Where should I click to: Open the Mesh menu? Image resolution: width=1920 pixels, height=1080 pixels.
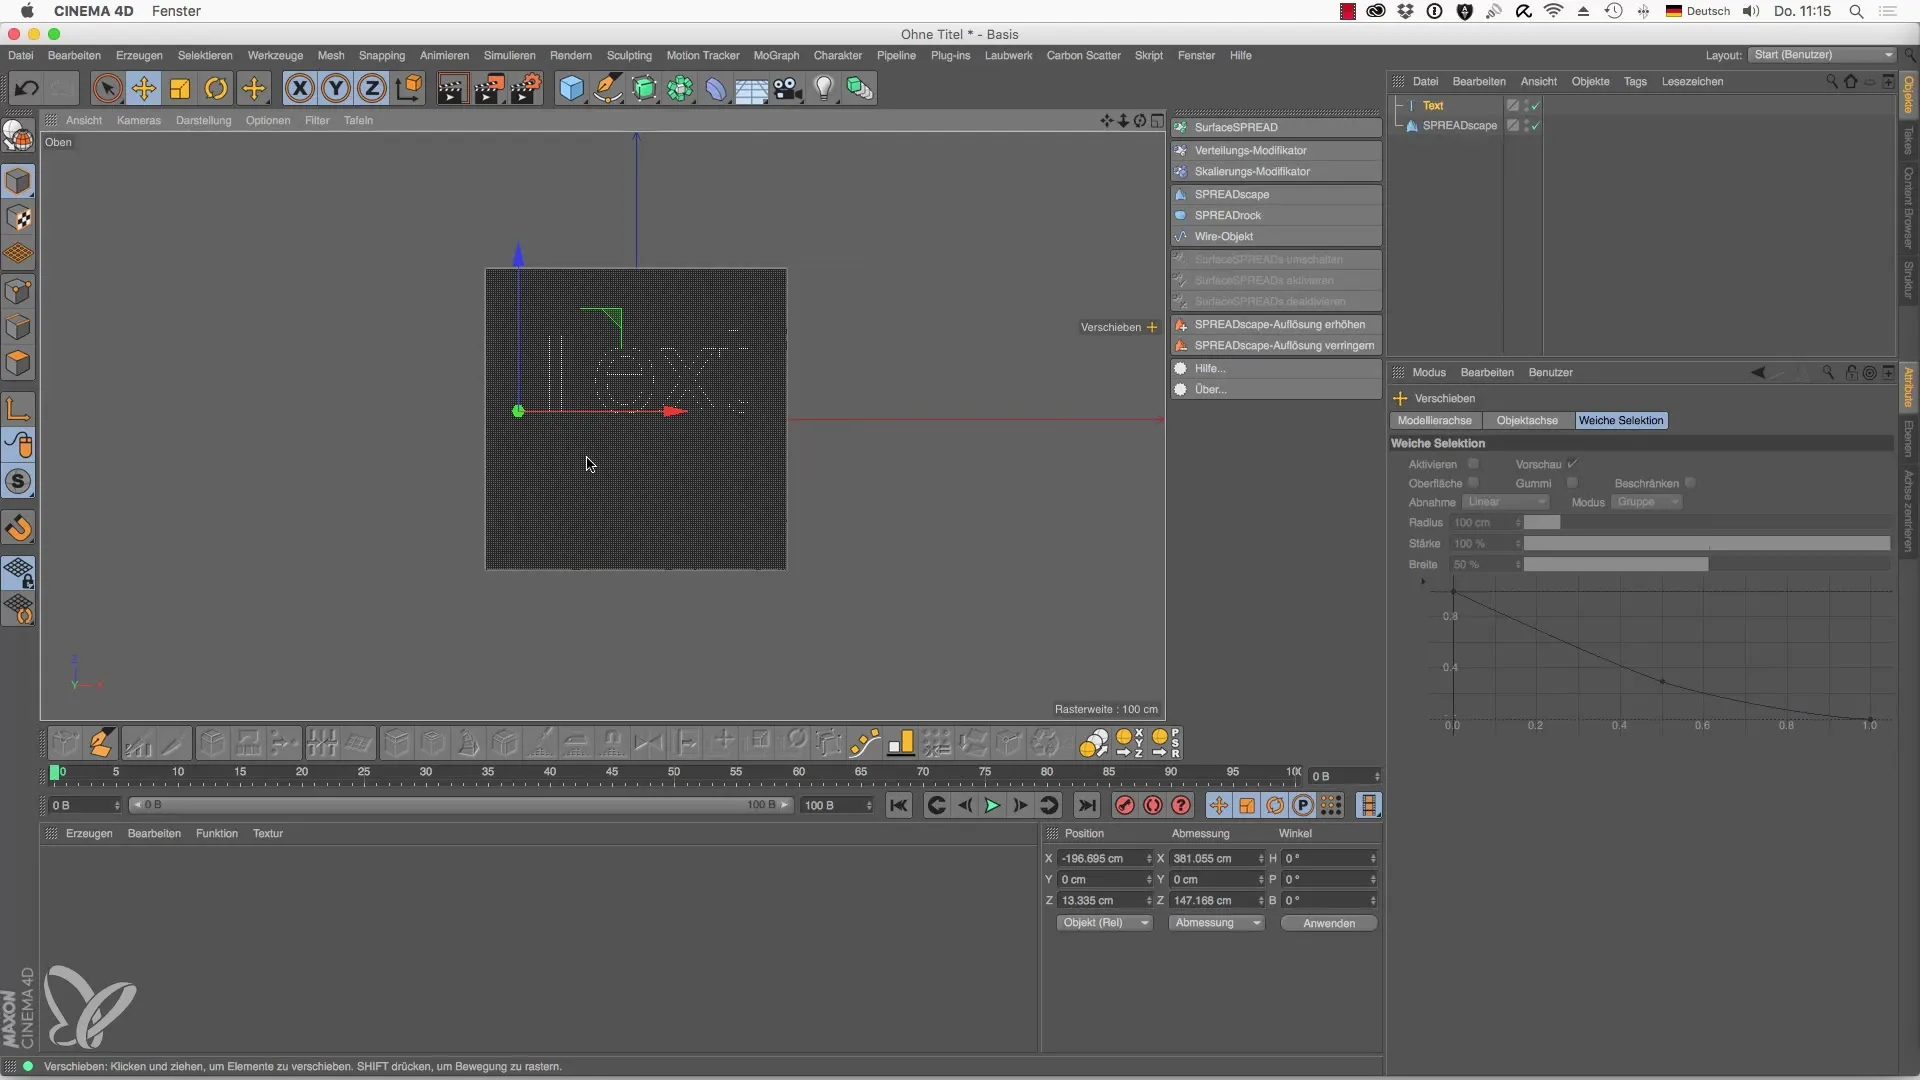pos(331,56)
